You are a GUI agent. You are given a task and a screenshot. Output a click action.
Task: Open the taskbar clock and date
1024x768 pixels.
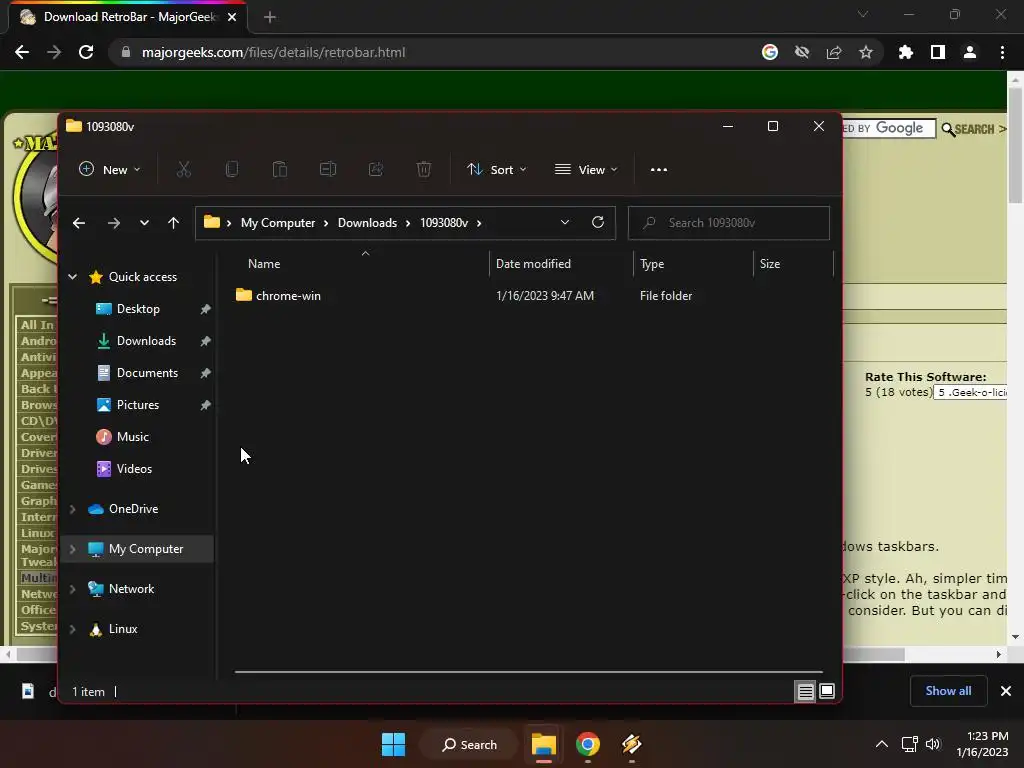(x=982, y=744)
